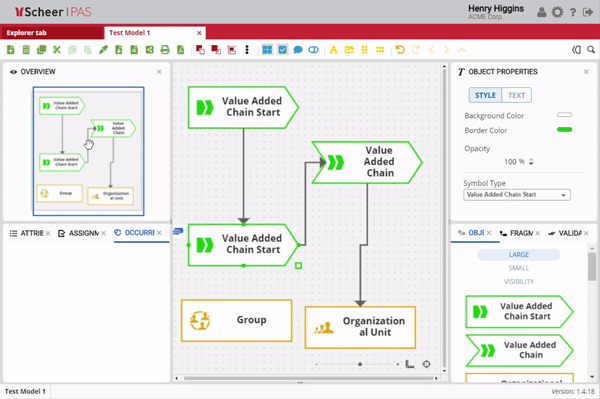600x399 pixels.
Task: Switch to the Explorer tab
Action: (x=52, y=33)
